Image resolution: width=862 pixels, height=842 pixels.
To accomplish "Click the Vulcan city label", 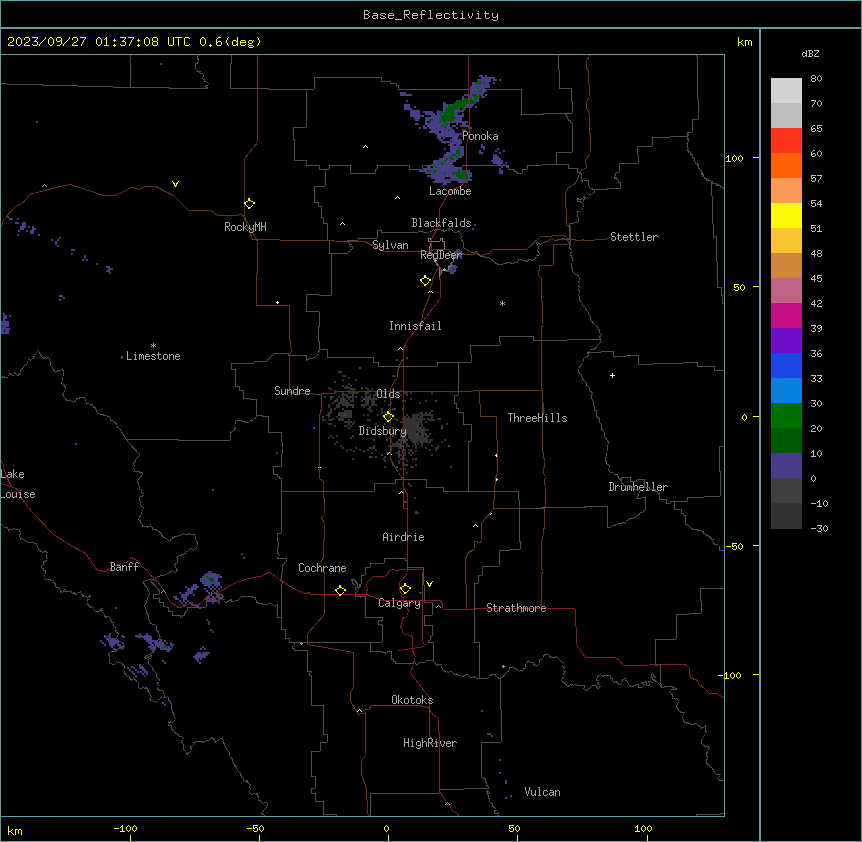I will click(543, 792).
